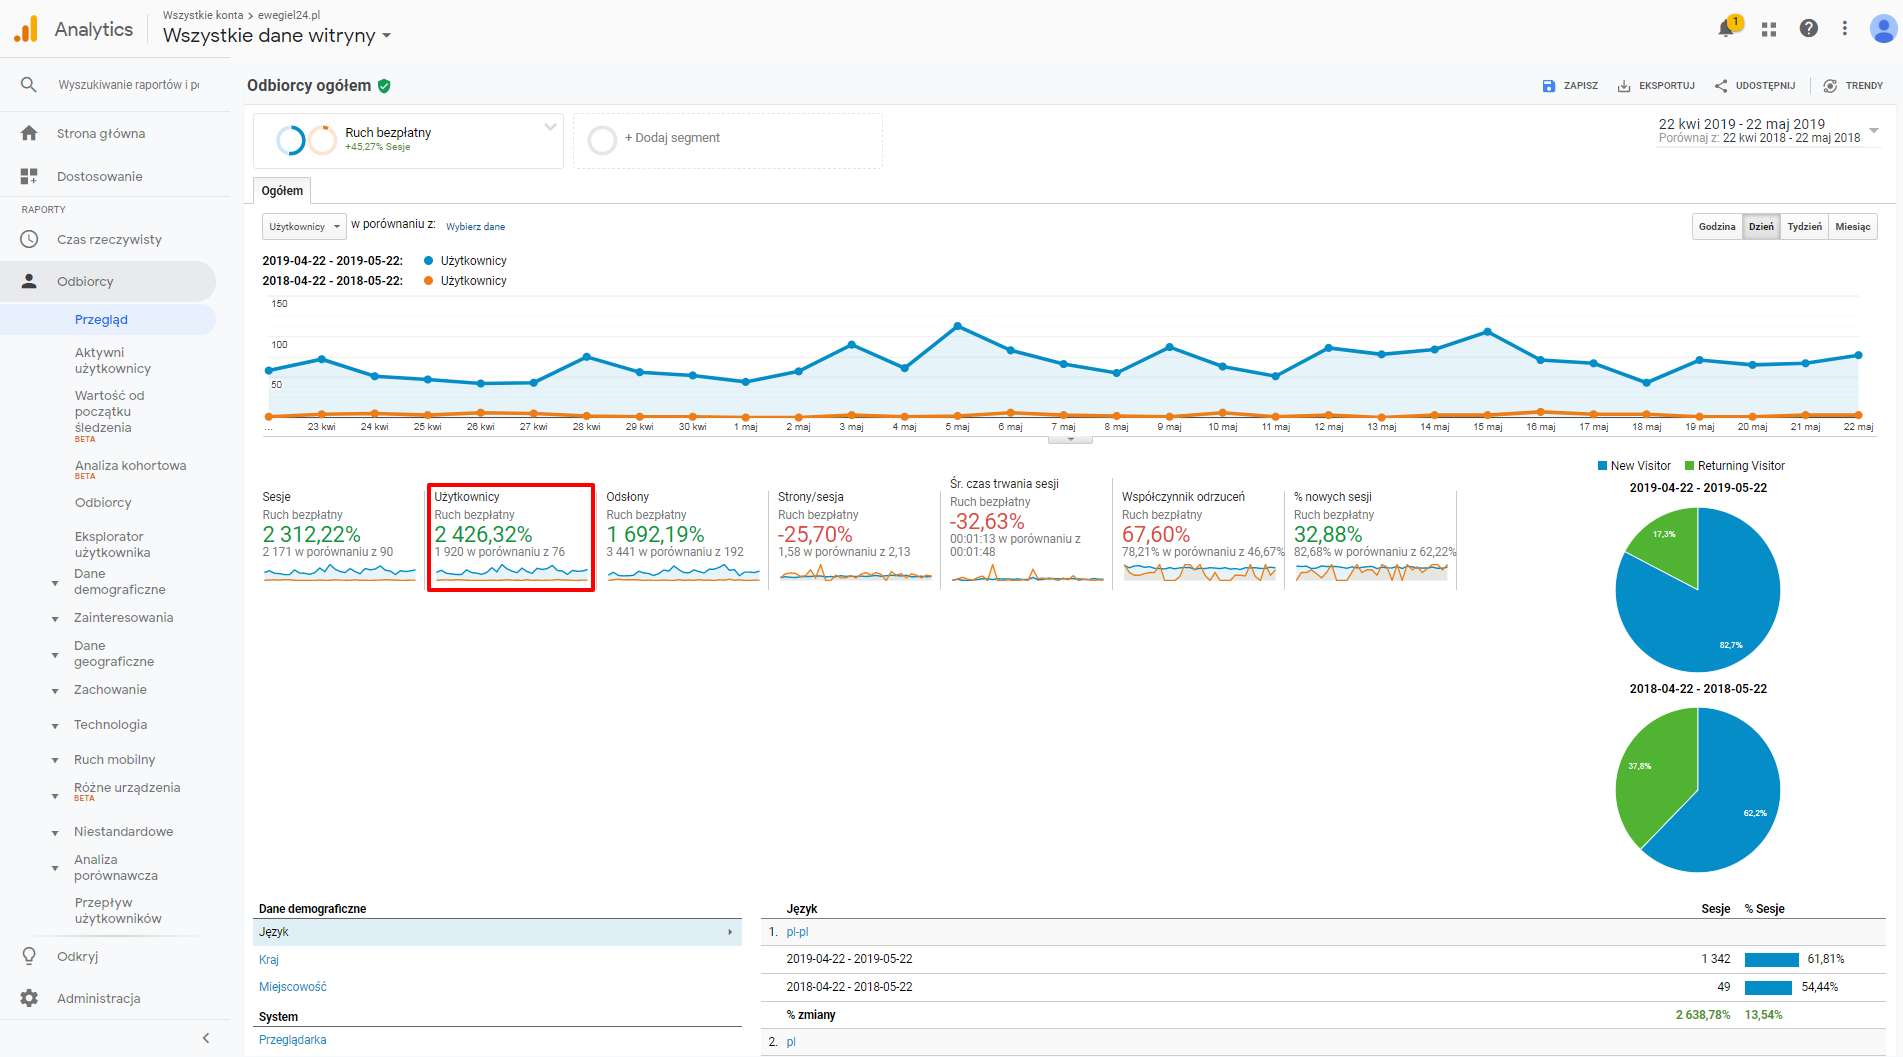The width and height of the screenshot is (1903, 1057).
Task: Click the search magnifier icon
Action: (x=29, y=85)
